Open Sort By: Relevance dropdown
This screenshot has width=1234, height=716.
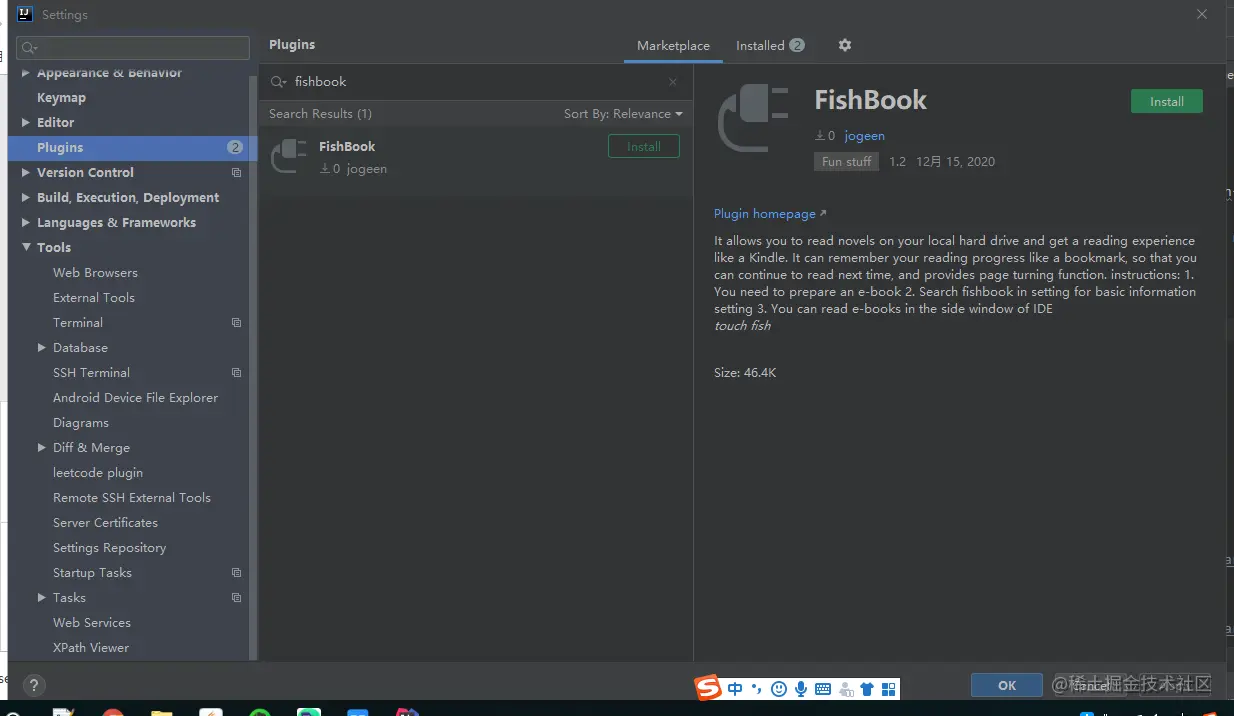(x=623, y=114)
